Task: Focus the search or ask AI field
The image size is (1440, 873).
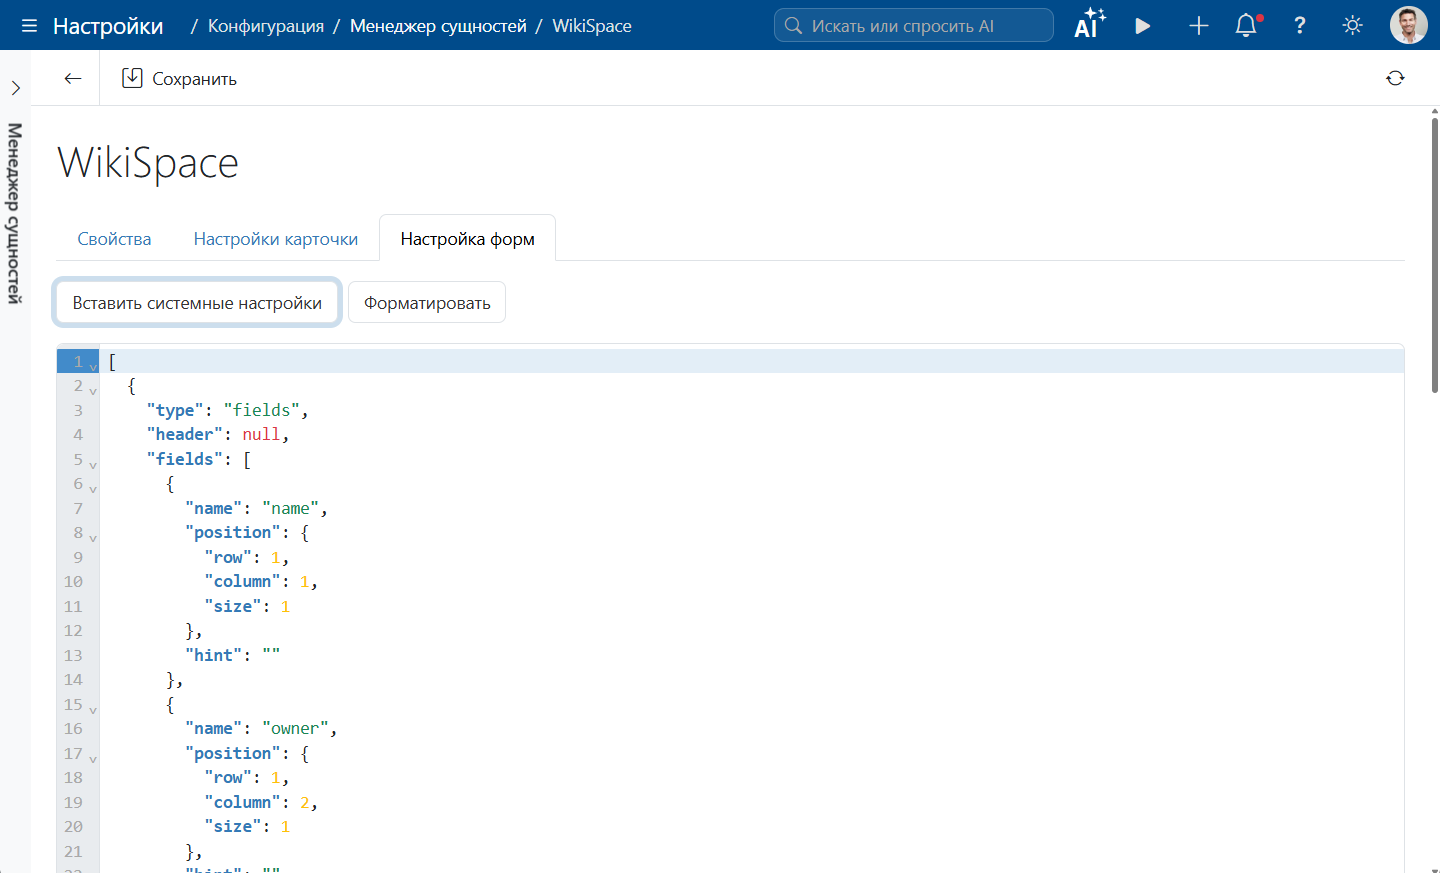Action: 914,25
